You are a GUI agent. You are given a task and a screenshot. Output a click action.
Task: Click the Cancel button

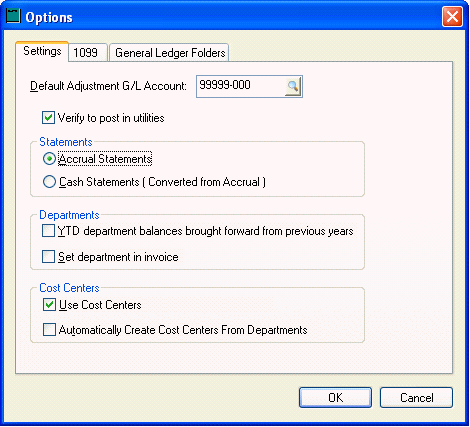pyautogui.click(x=416, y=397)
